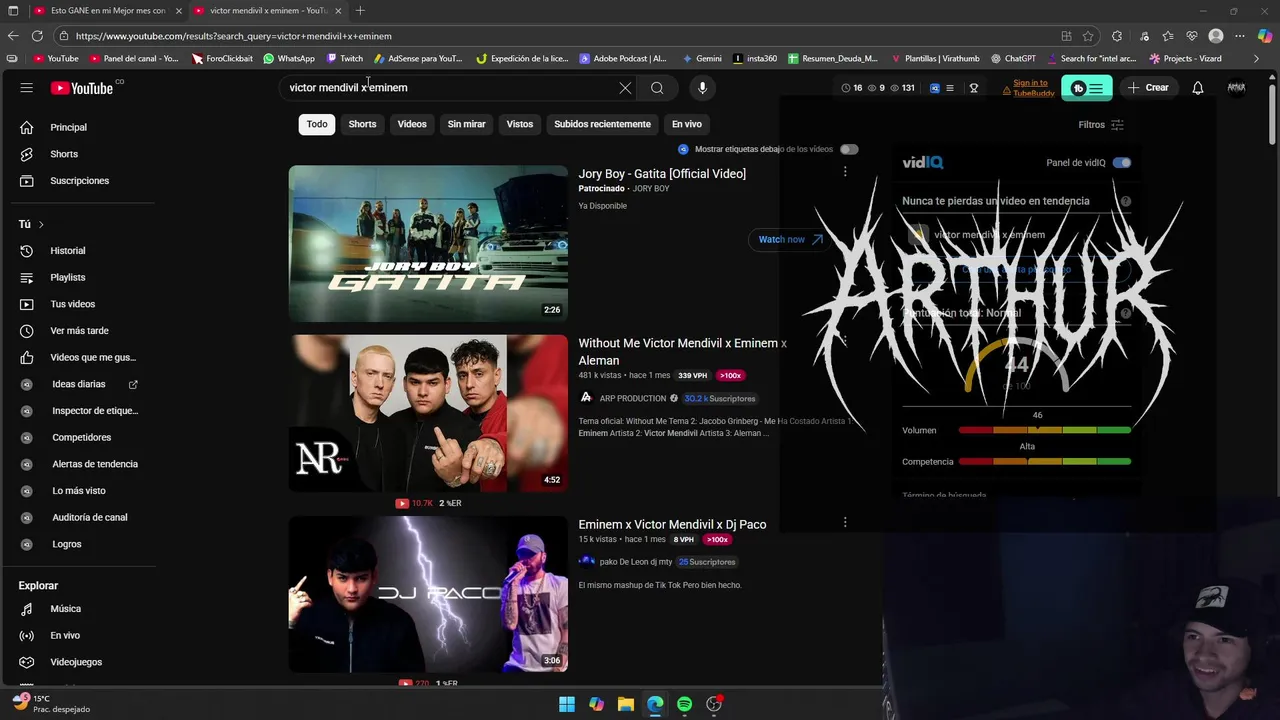Click the vidIQ trophy icon

973,88
